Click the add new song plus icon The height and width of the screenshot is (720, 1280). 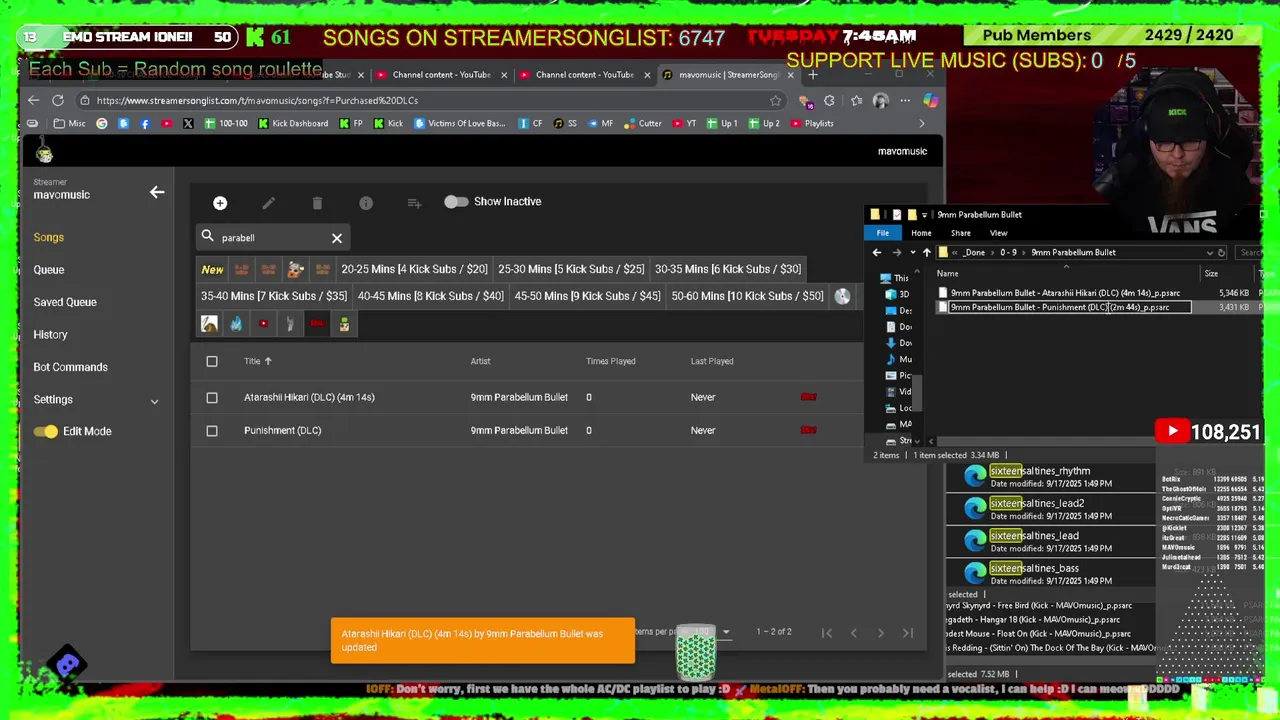click(x=220, y=203)
